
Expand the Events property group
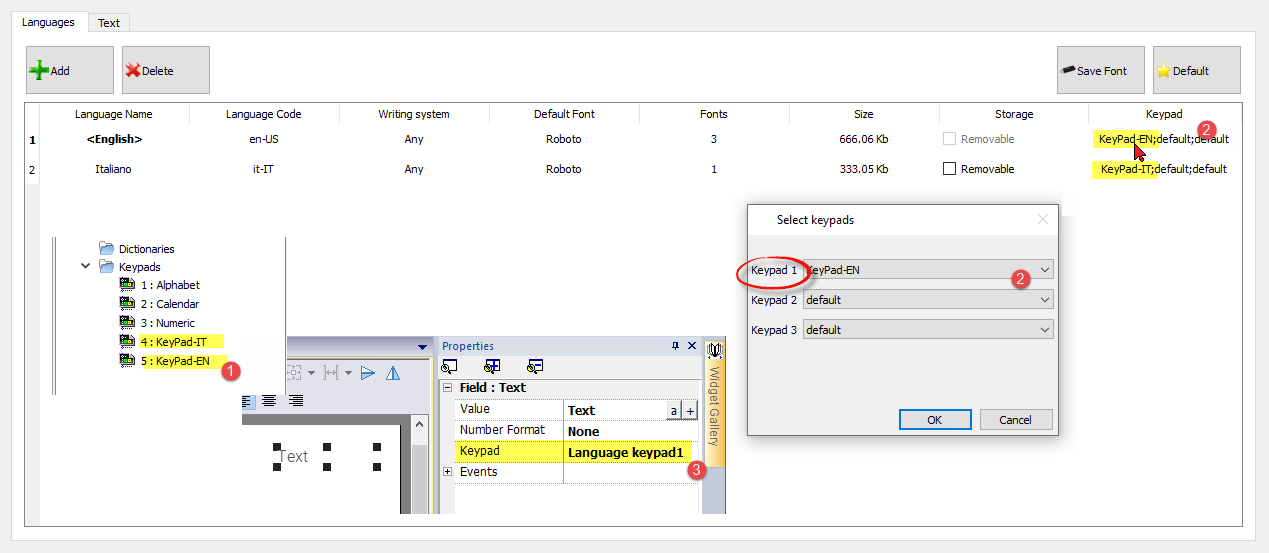point(448,472)
